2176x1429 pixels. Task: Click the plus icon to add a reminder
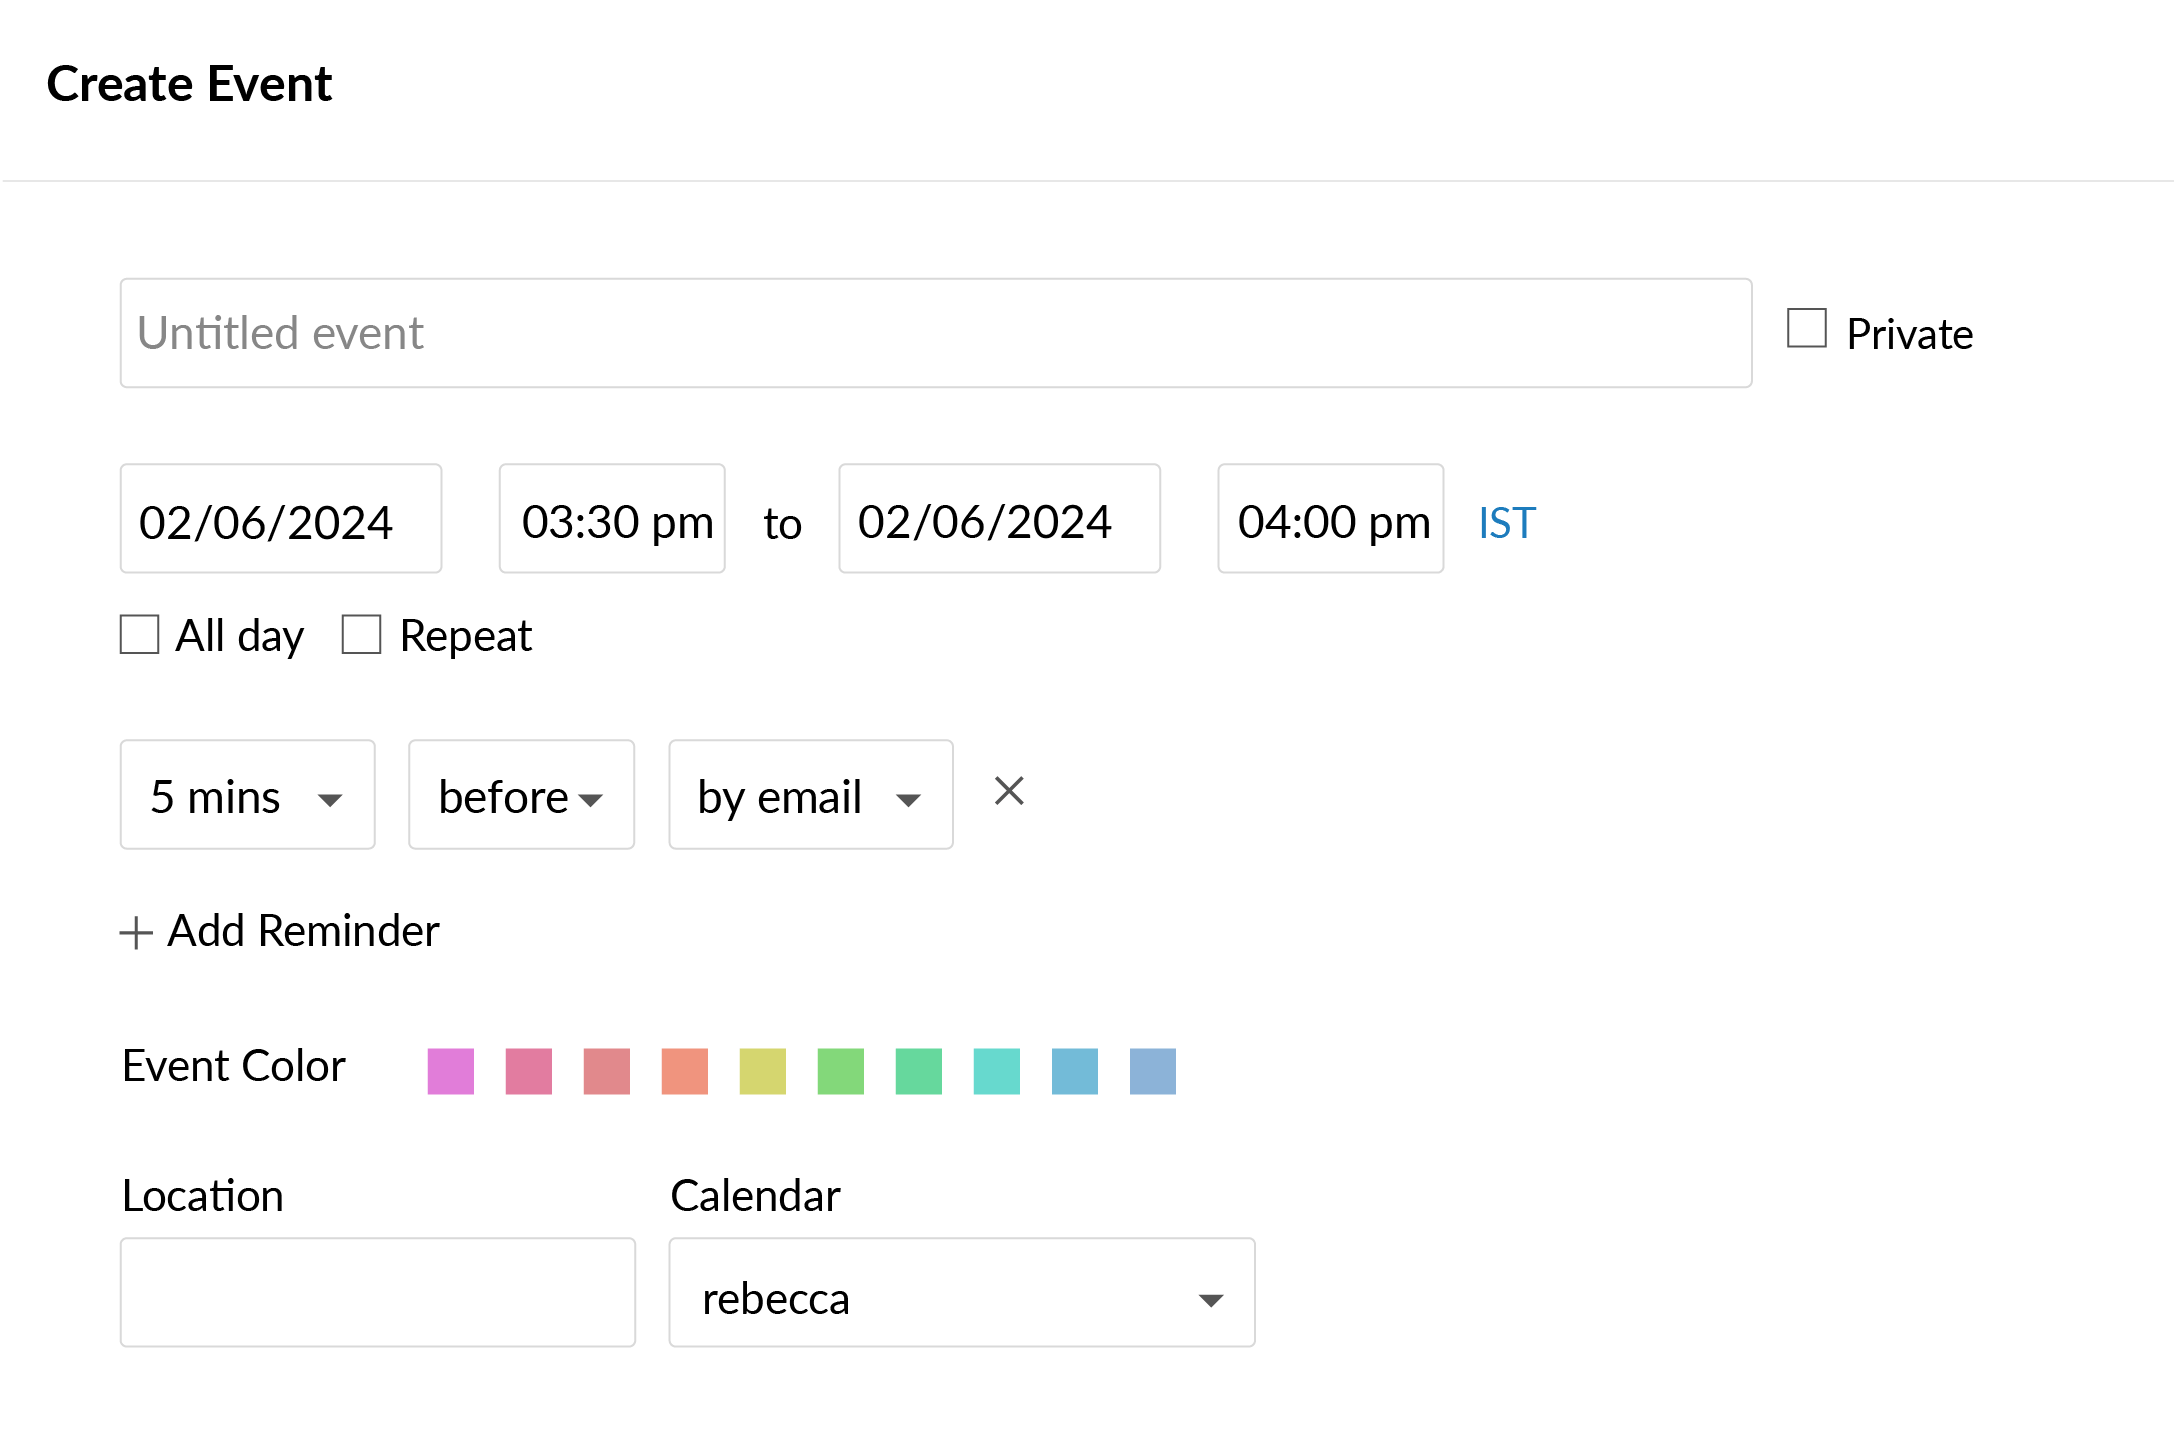(136, 930)
